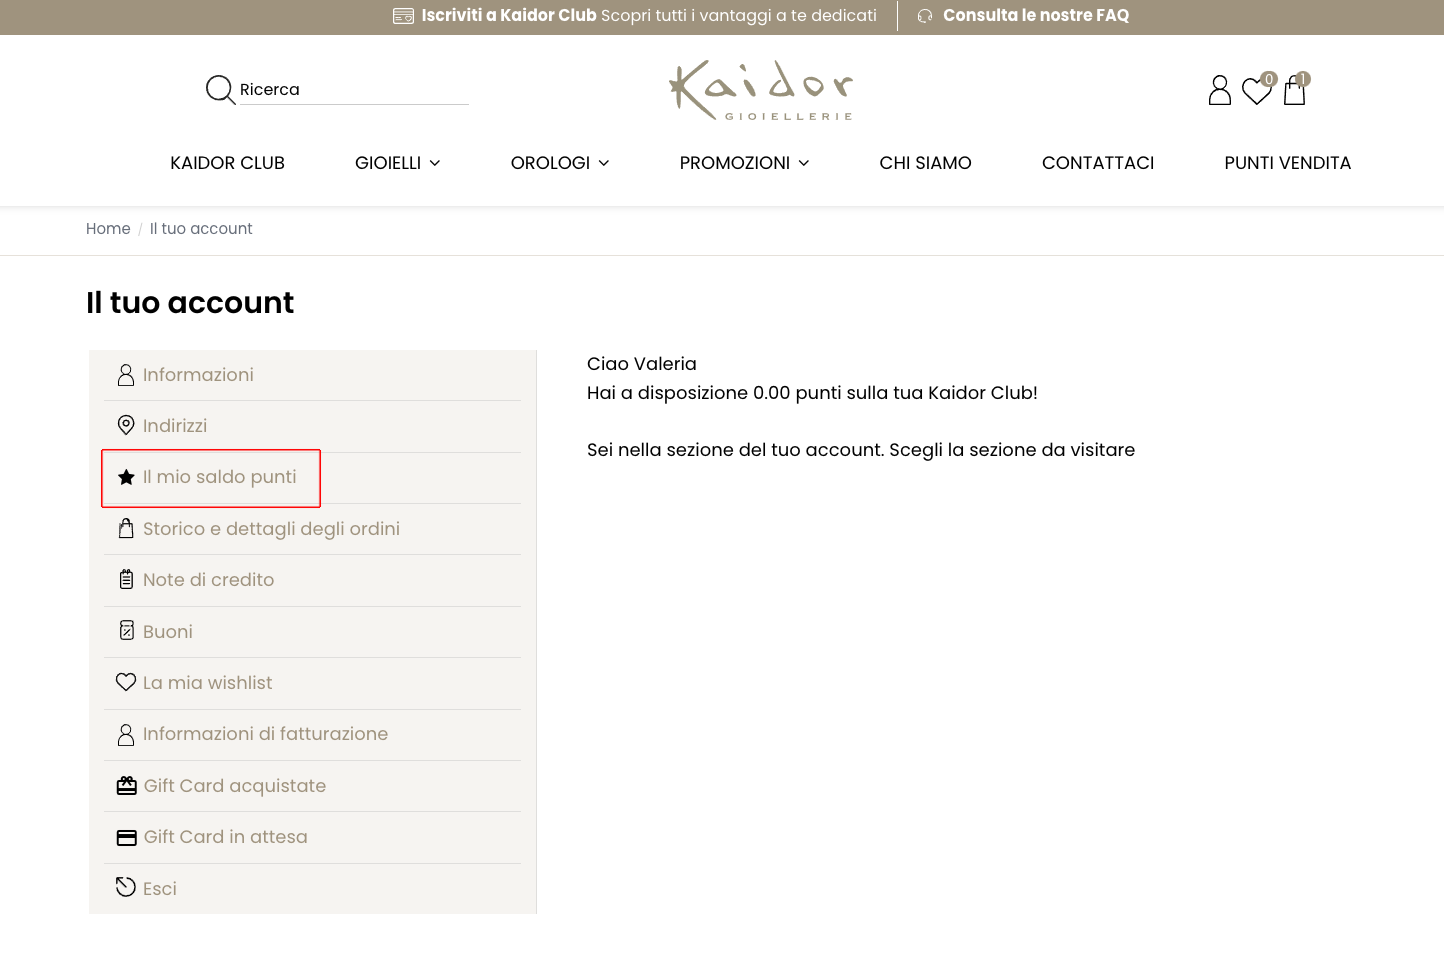Click the Kaidor Gioiellerie logo

pos(761,90)
